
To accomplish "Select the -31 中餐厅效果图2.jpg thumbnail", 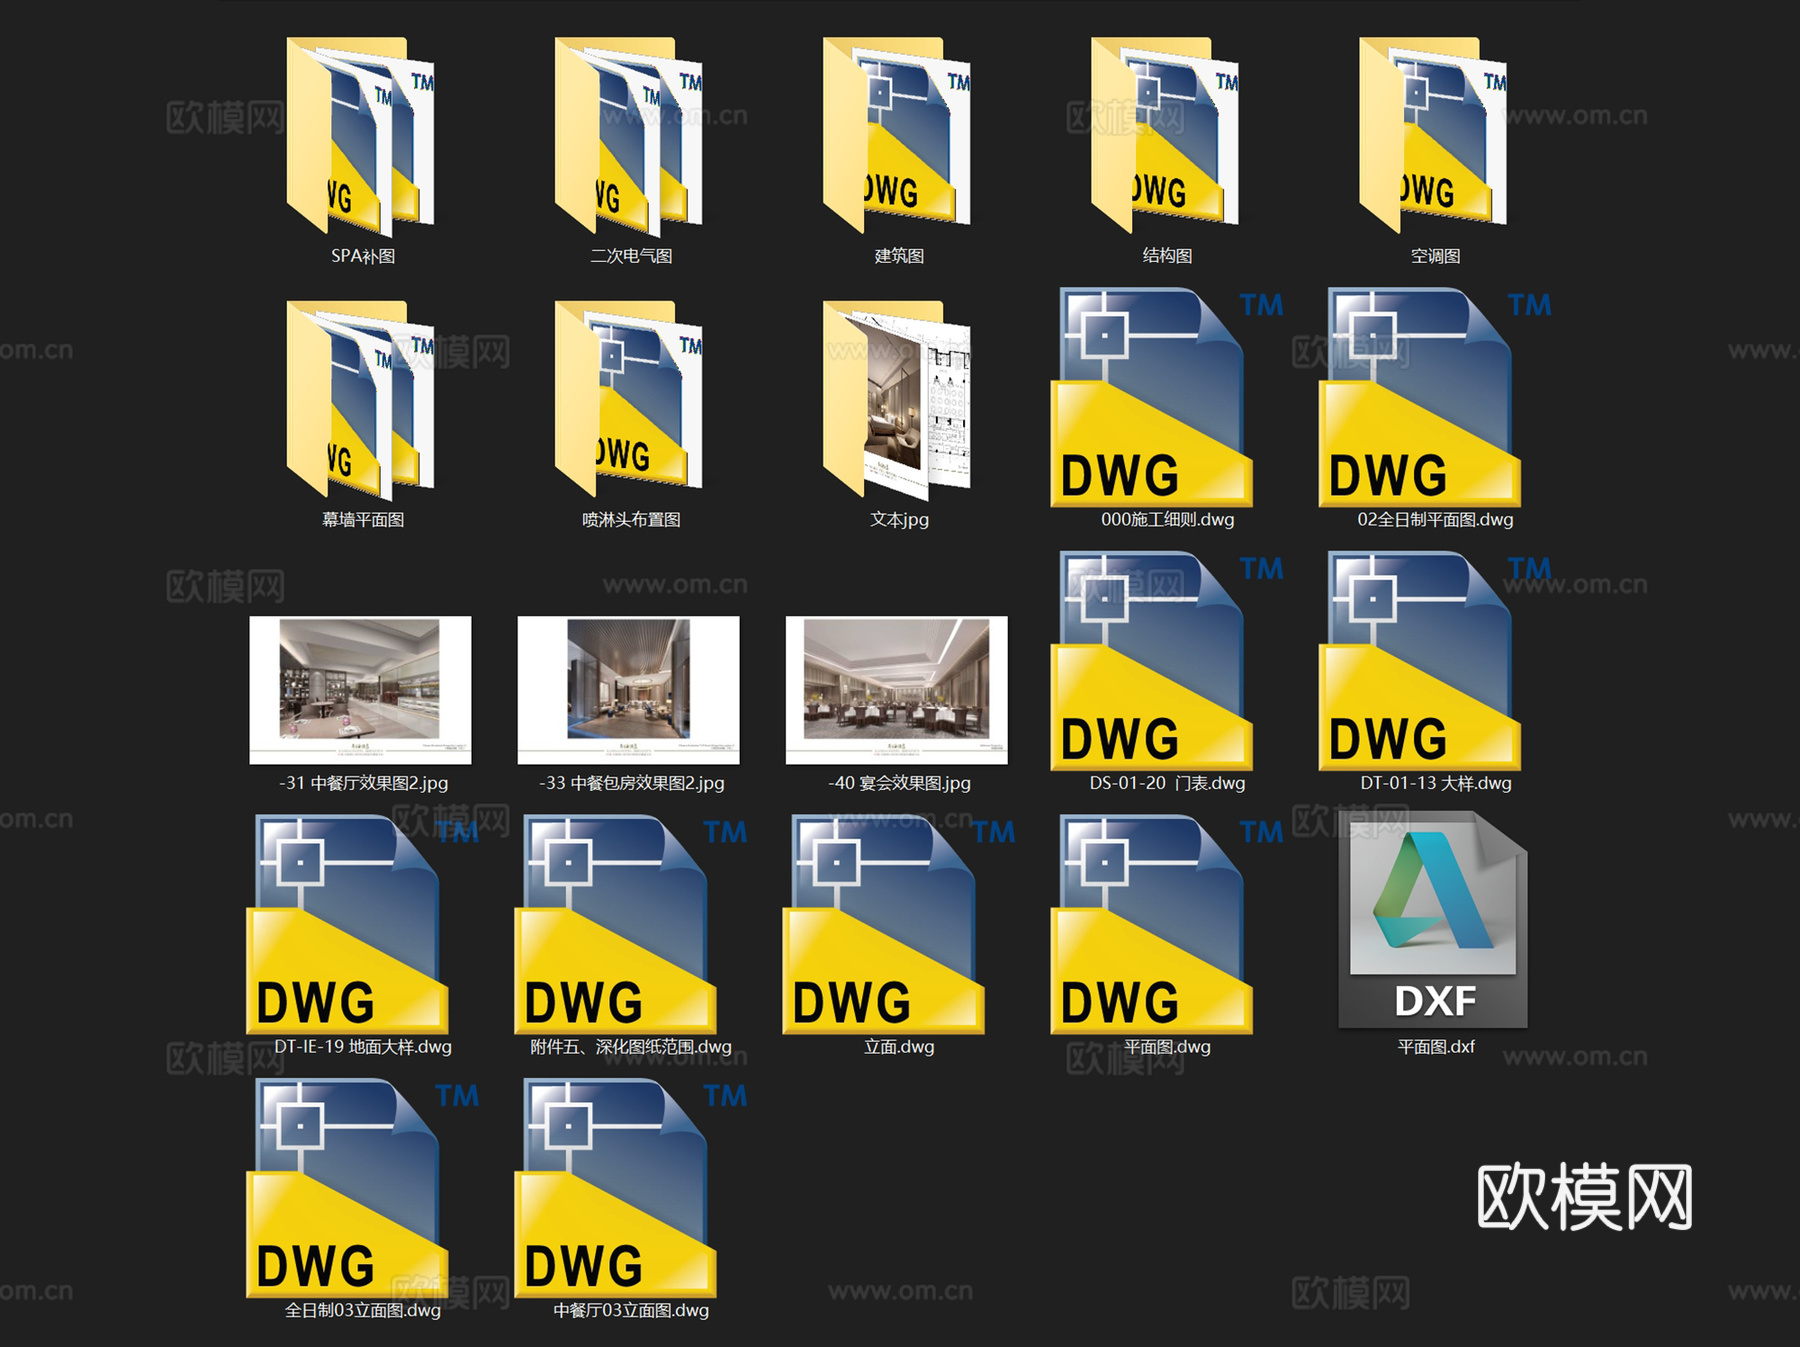I will coord(360,690).
